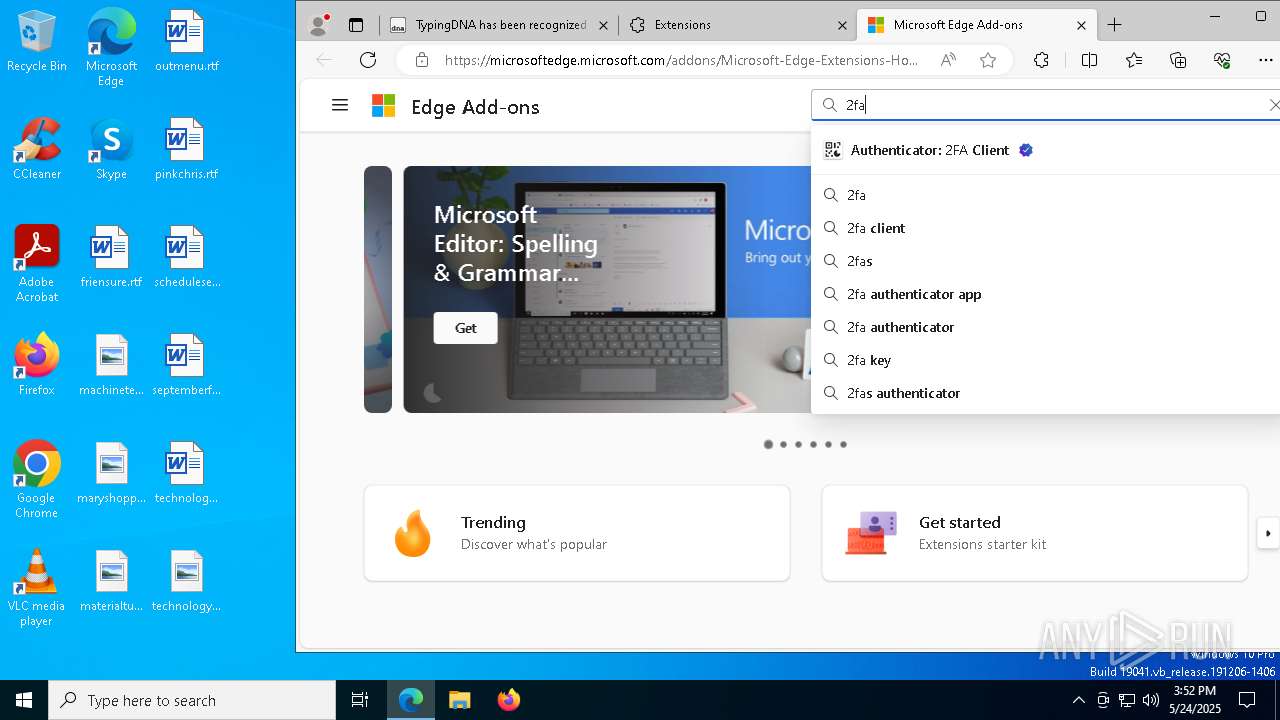Select the third carousel dot

[798, 444]
